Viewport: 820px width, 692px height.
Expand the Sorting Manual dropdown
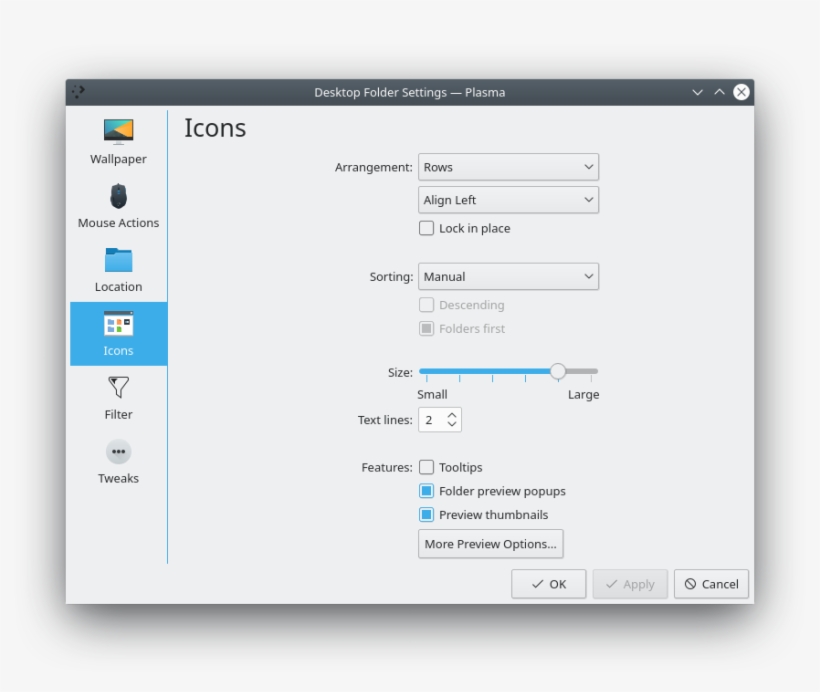(508, 277)
